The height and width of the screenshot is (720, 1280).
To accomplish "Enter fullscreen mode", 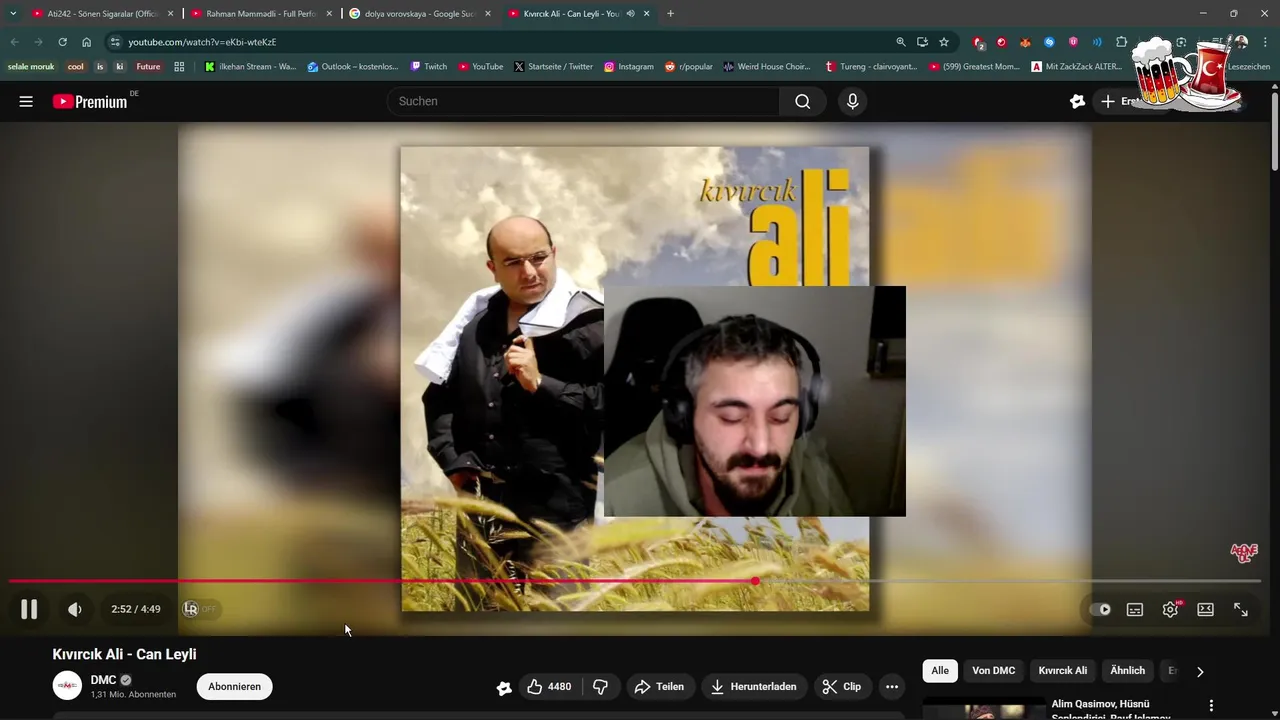I will [x=1241, y=609].
